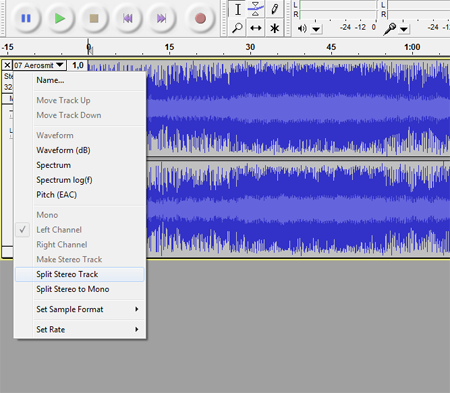Open the output meter dropdown arrow

tap(316, 29)
